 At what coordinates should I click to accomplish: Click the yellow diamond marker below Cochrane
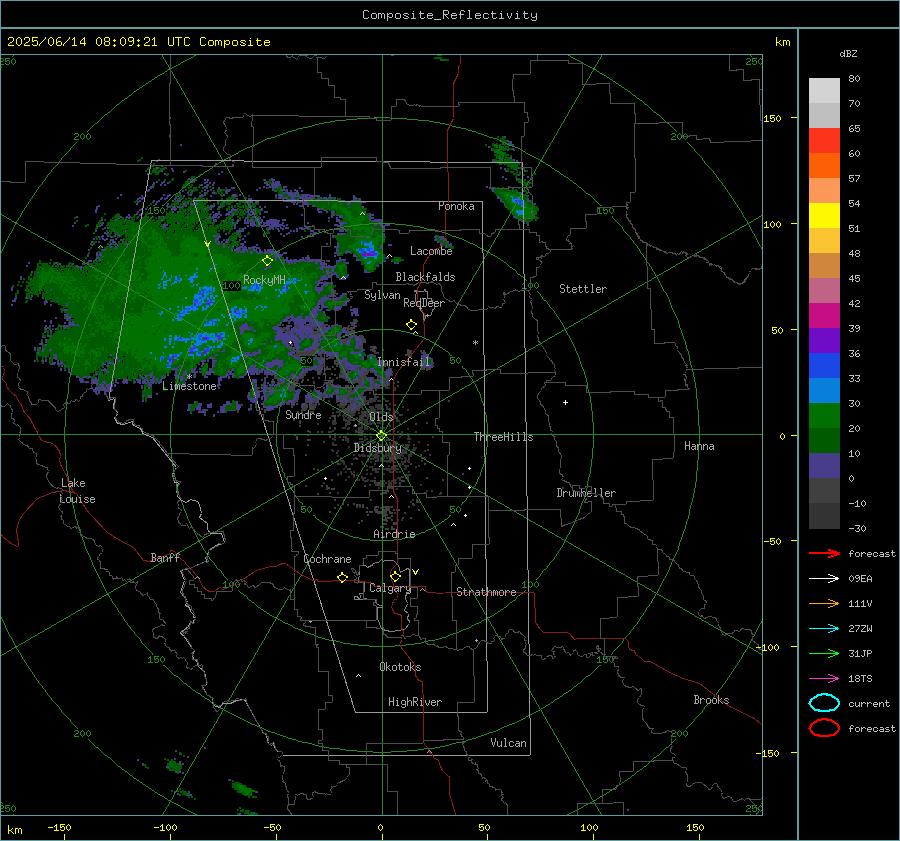(343, 578)
